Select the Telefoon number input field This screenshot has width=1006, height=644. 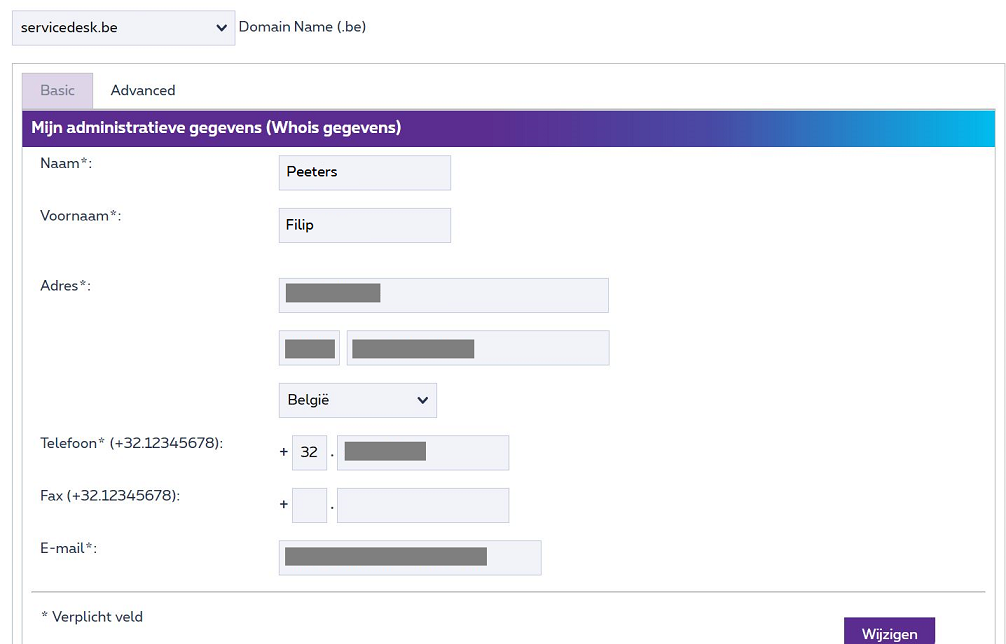(x=423, y=452)
